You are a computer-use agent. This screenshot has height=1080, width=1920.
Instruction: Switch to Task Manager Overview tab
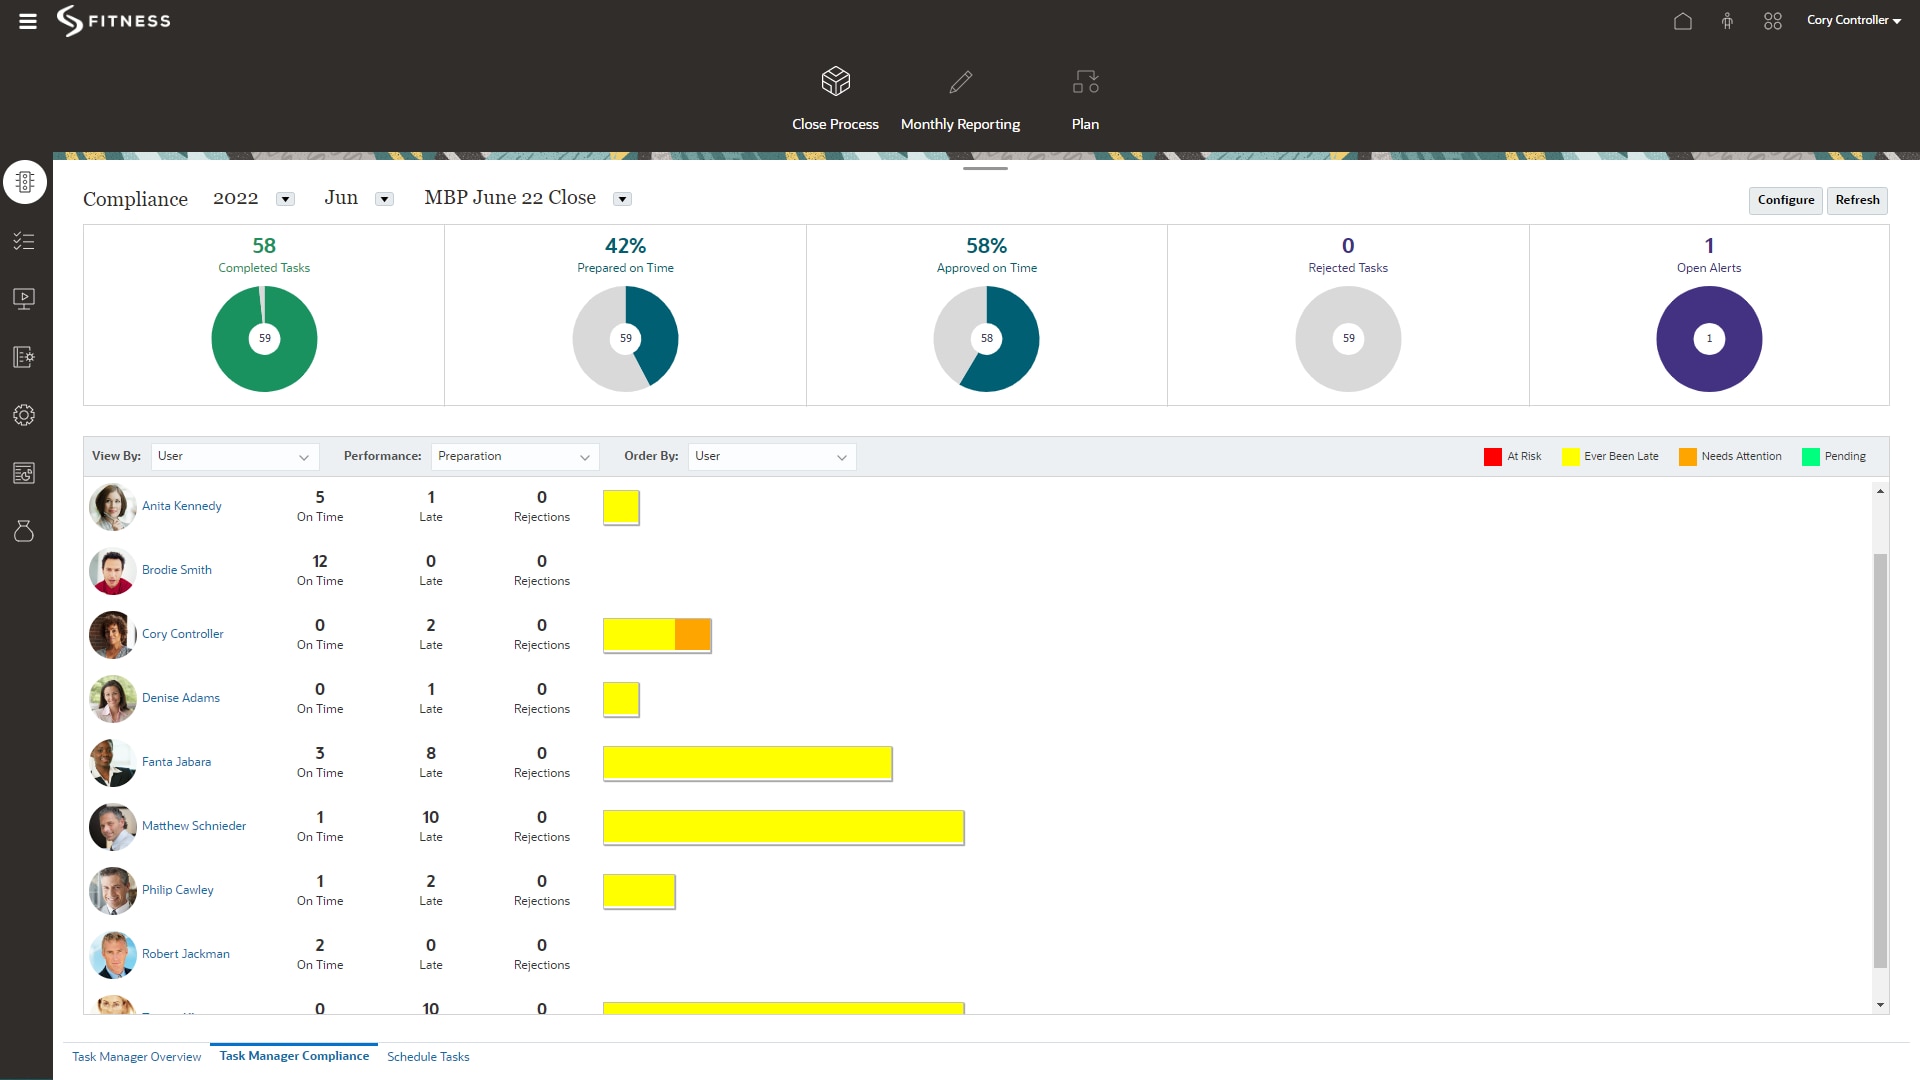click(136, 1057)
